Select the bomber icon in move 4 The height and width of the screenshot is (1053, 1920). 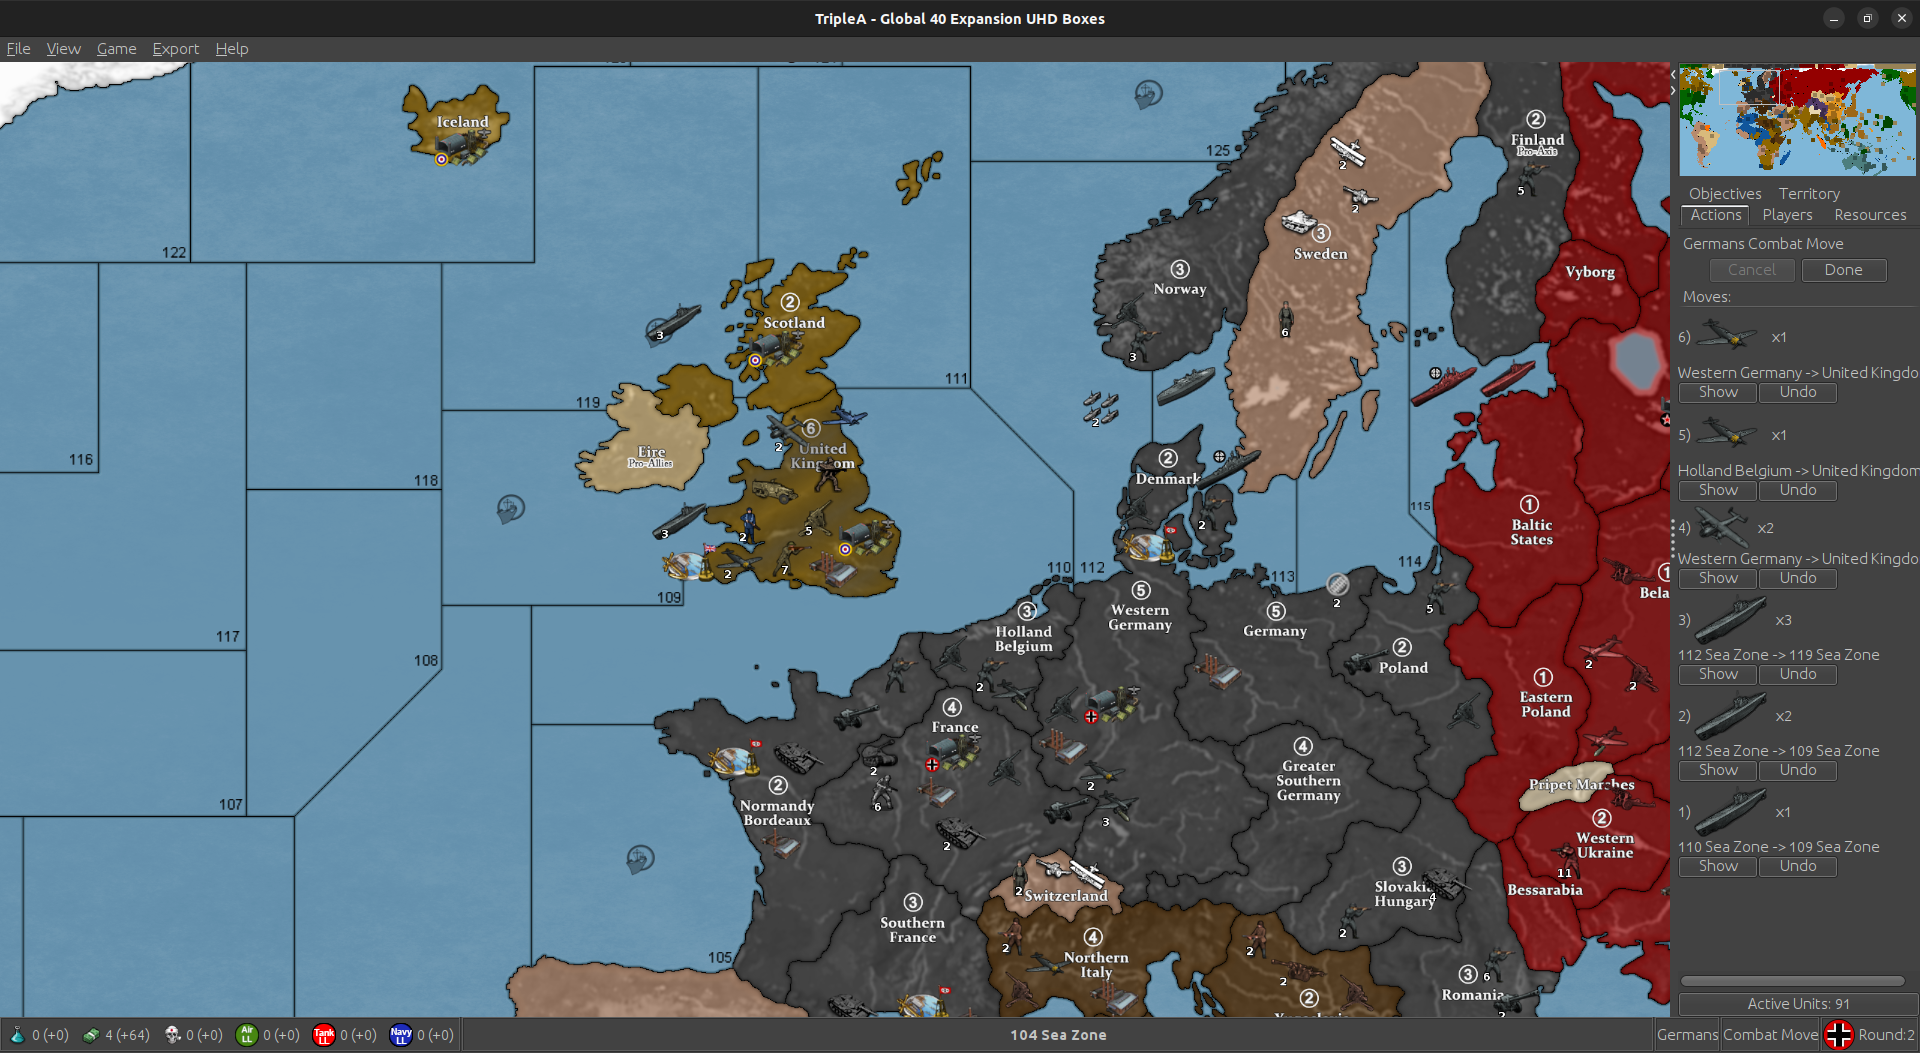(x=1722, y=526)
